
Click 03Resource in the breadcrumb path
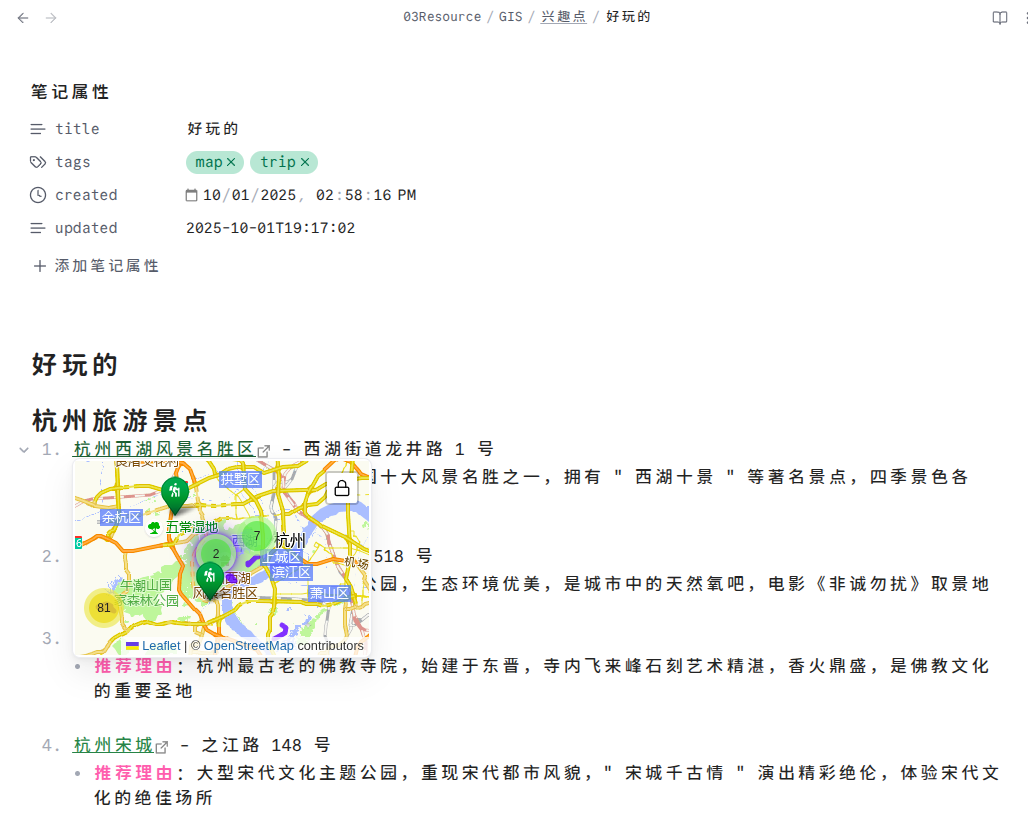click(x=441, y=17)
